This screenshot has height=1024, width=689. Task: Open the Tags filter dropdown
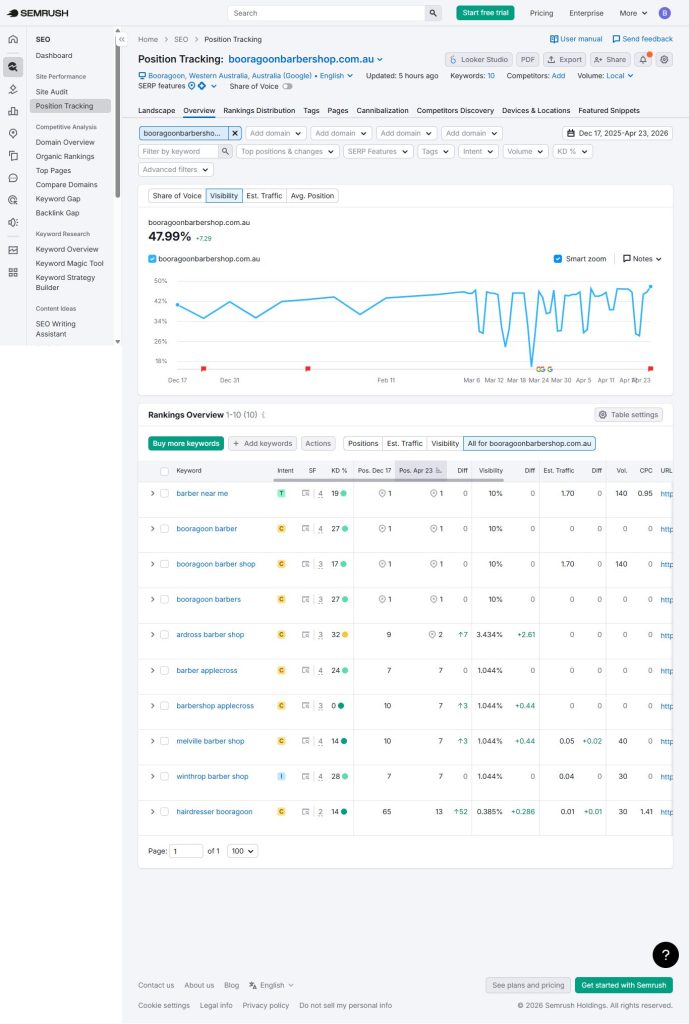[x=436, y=152]
